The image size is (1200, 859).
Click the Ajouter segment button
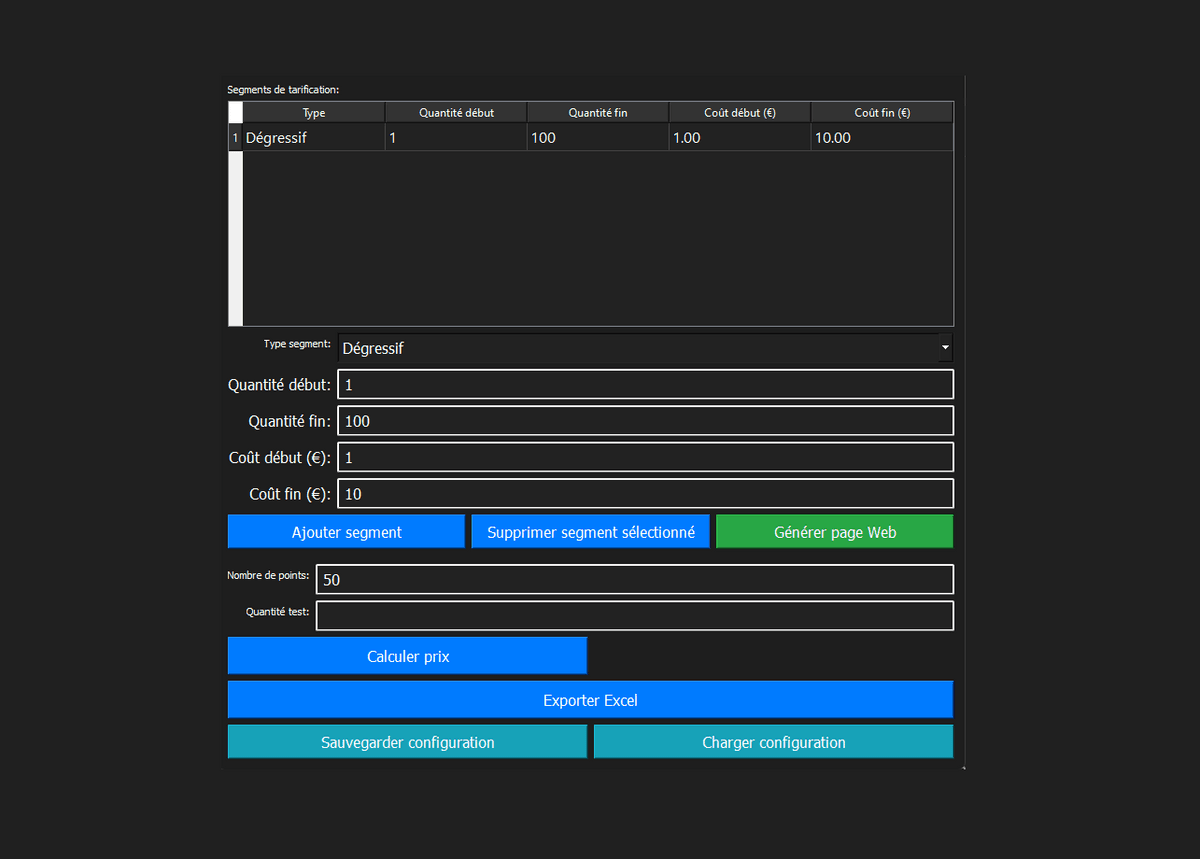(346, 532)
